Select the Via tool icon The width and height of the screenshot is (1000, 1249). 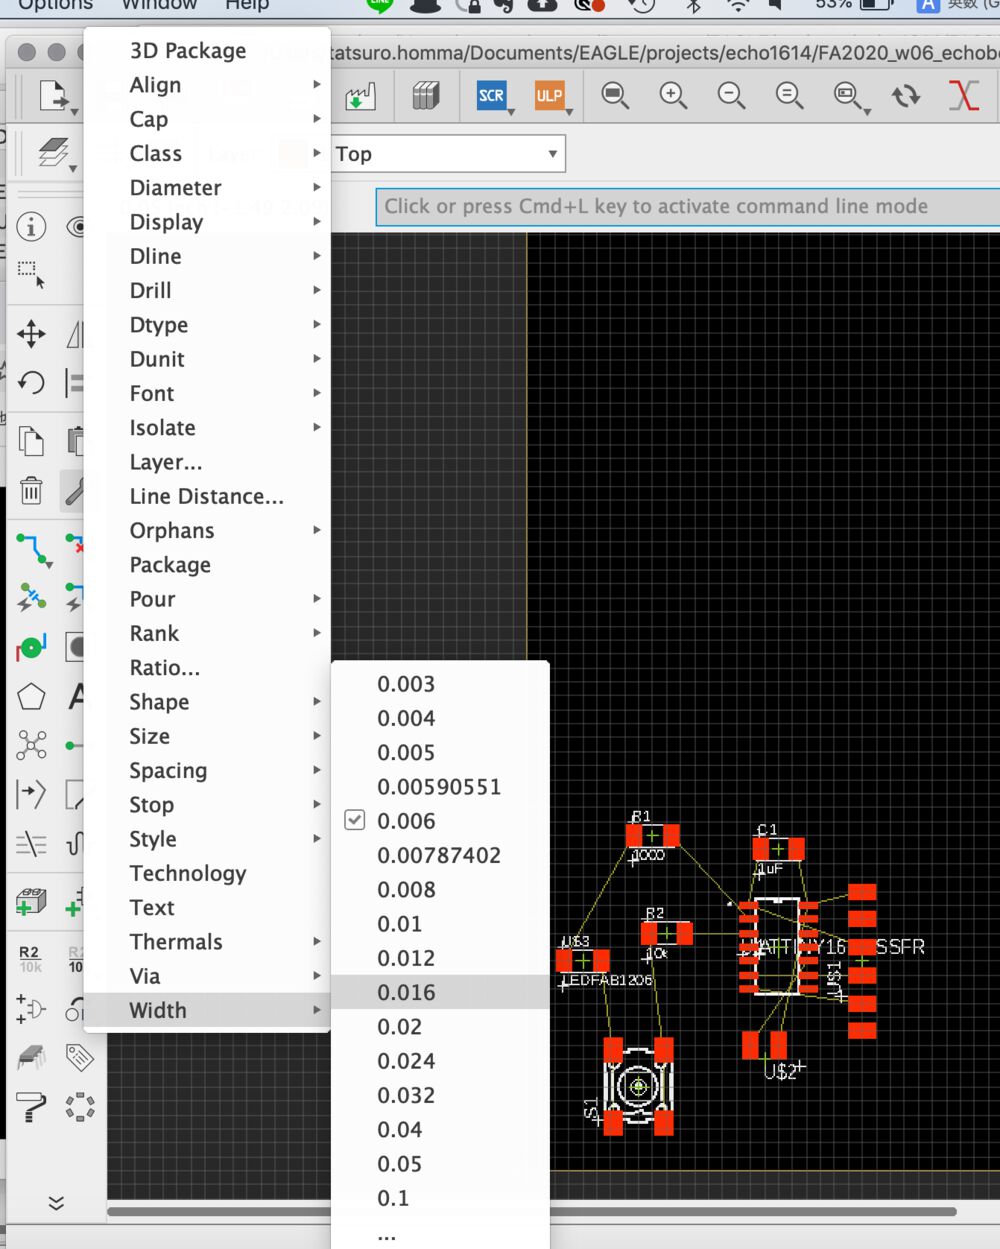pos(31,648)
